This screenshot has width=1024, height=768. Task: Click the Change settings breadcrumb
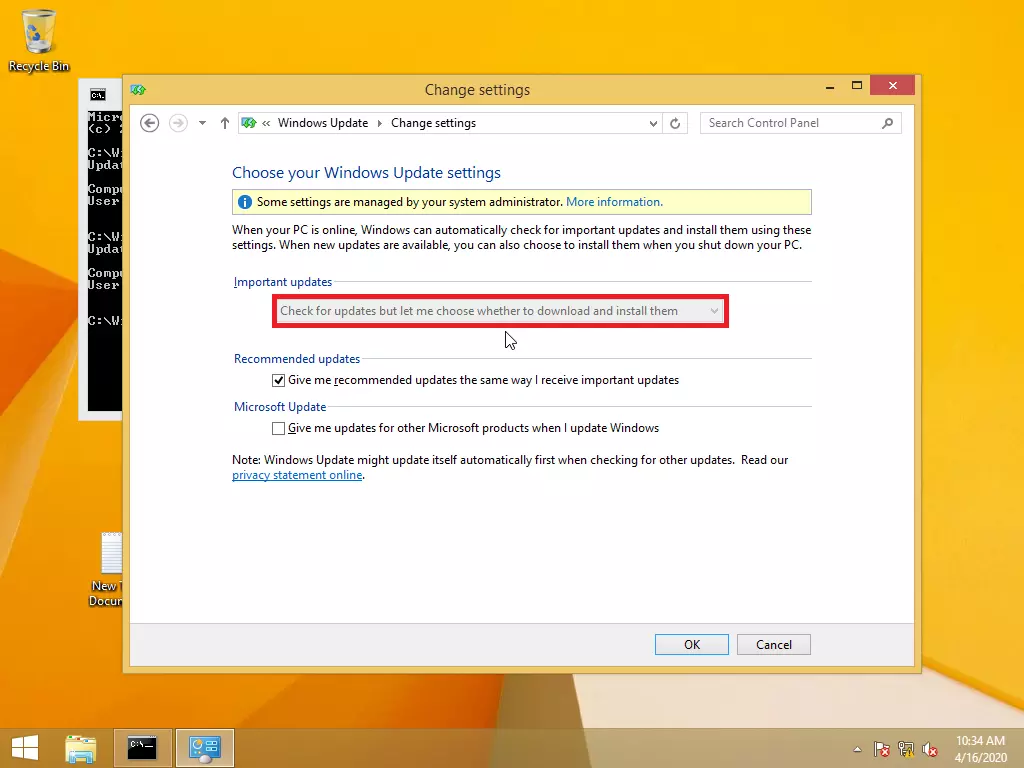click(433, 123)
